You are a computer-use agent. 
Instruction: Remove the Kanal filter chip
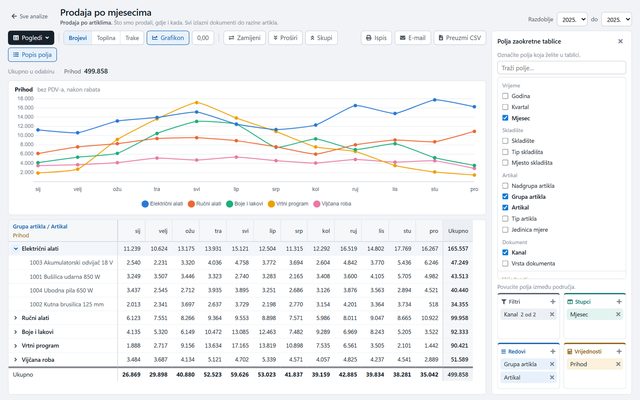point(552,314)
